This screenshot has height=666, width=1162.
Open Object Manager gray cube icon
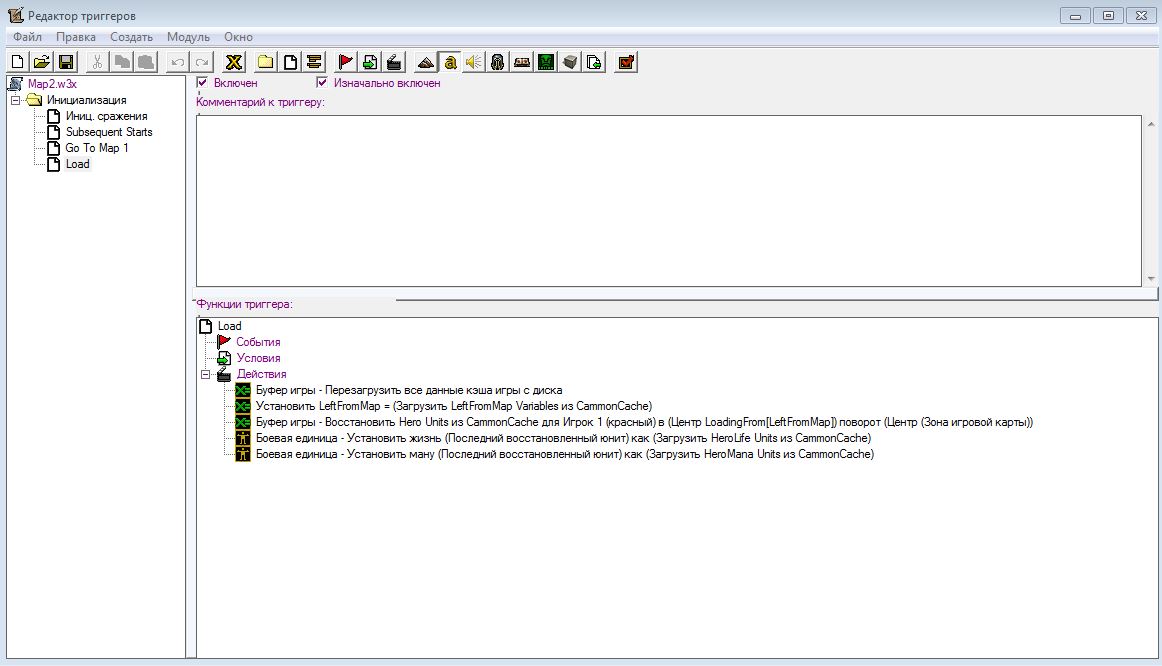(x=570, y=62)
